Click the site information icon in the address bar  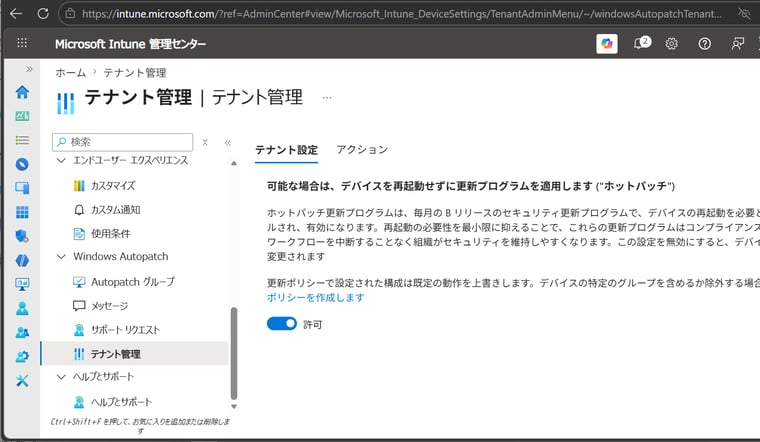[x=70, y=14]
